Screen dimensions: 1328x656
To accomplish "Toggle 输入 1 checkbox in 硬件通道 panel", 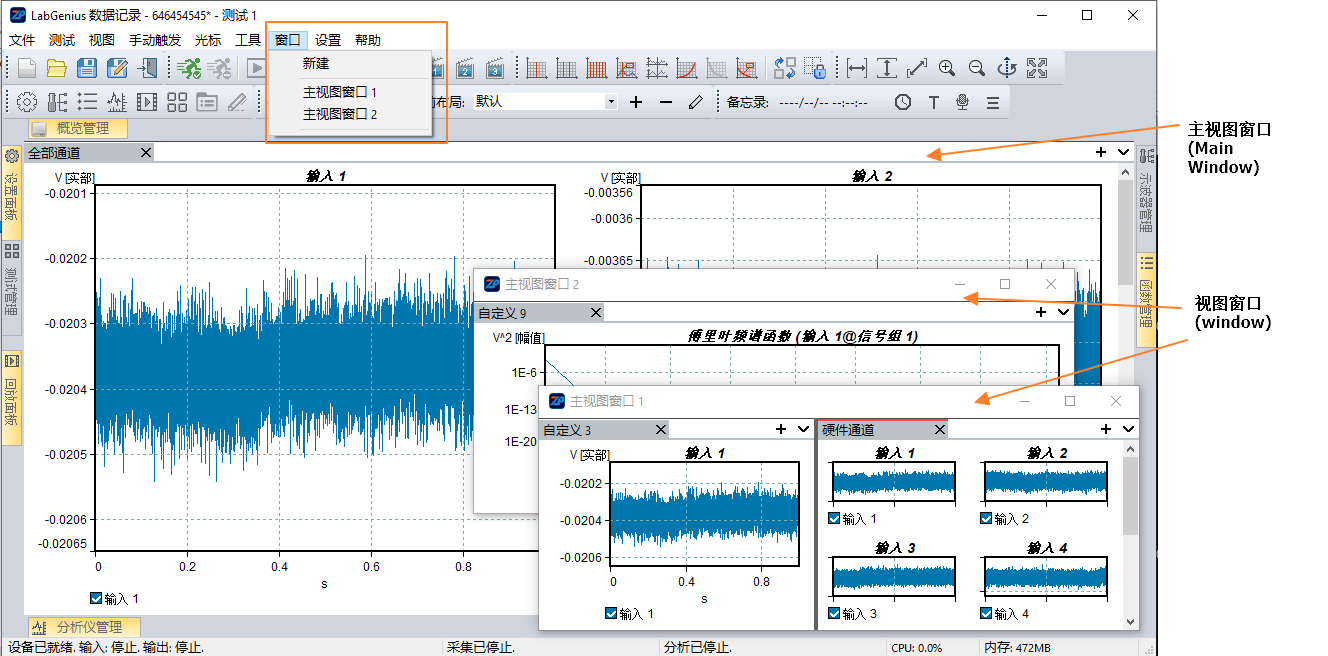I will click(x=835, y=519).
